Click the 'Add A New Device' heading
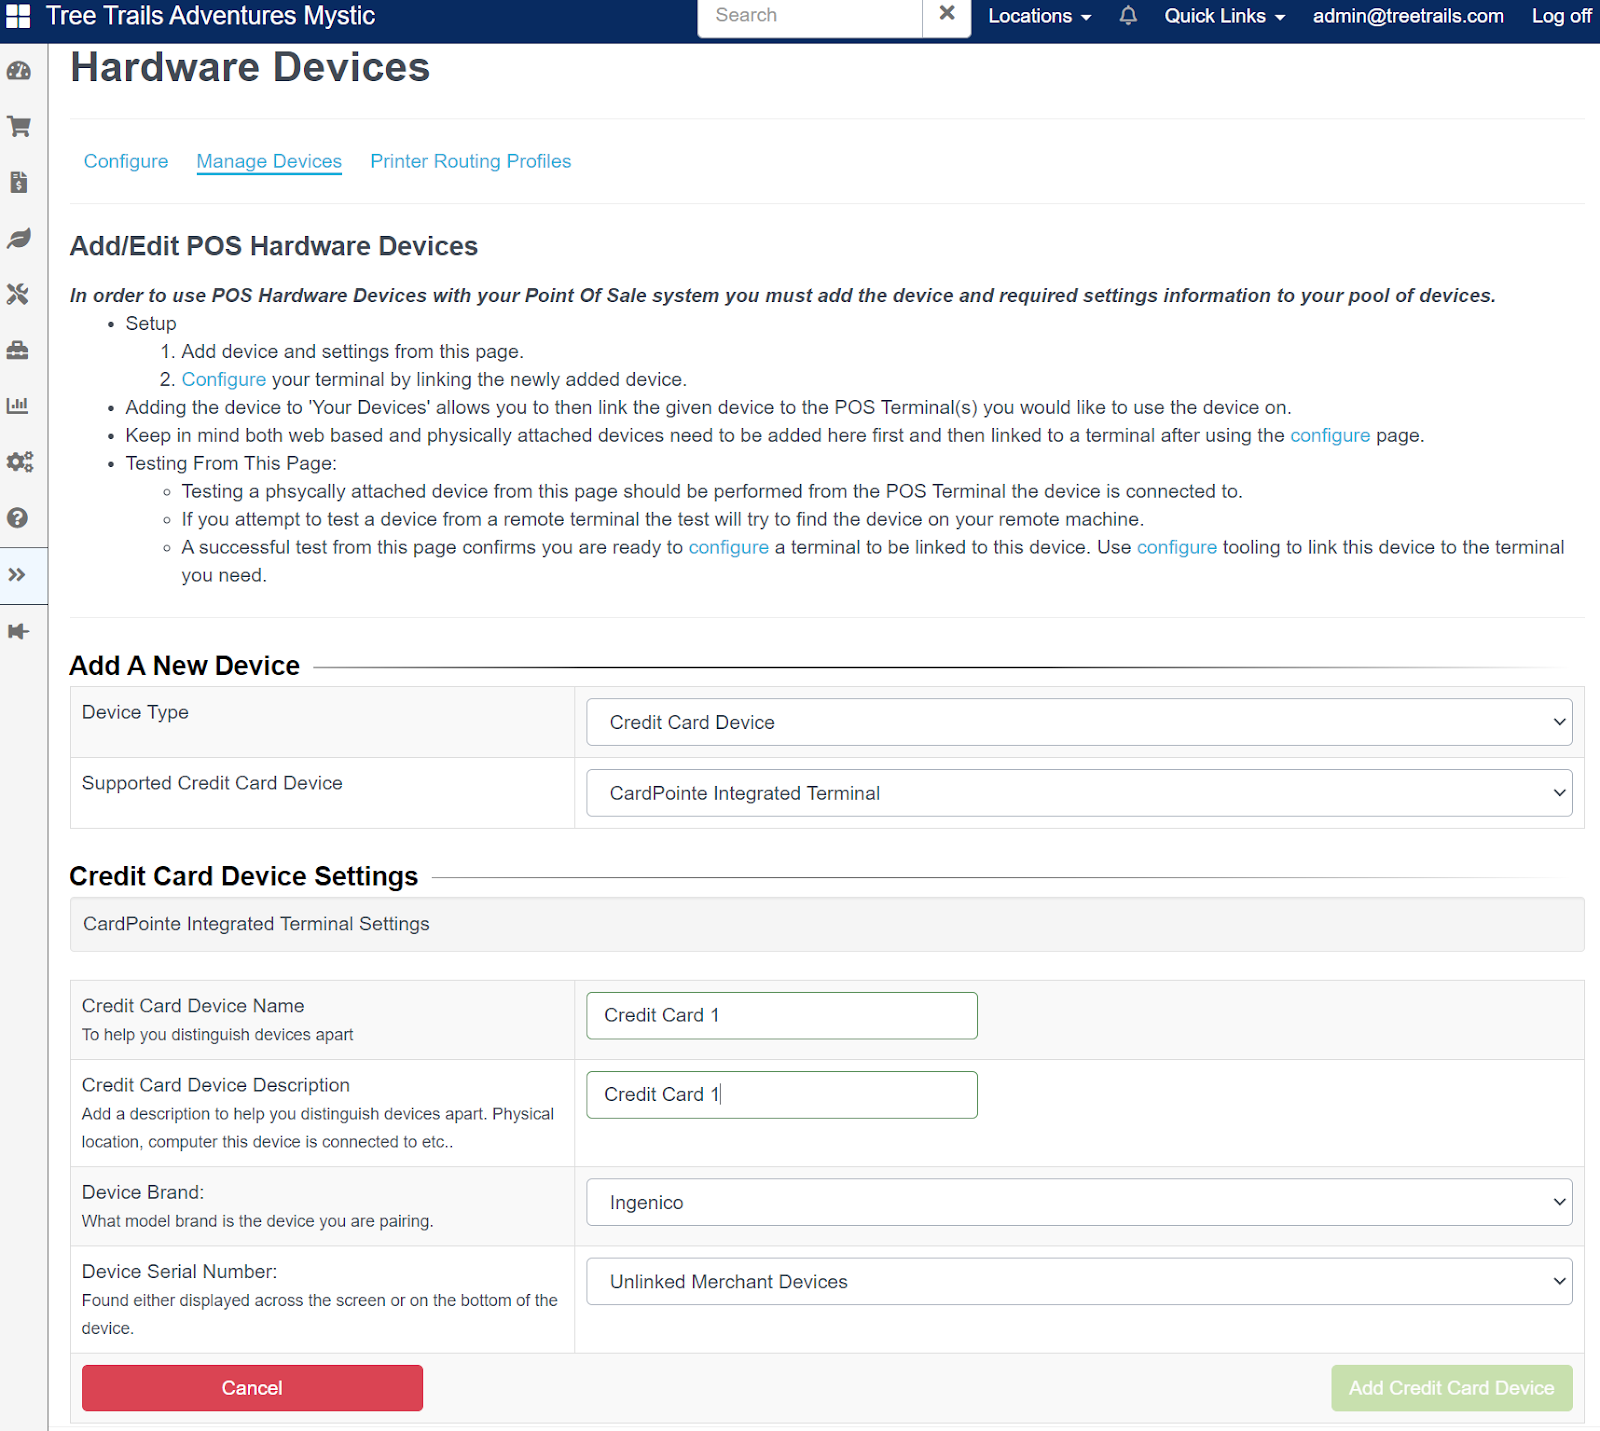The width and height of the screenshot is (1600, 1431). point(185,666)
